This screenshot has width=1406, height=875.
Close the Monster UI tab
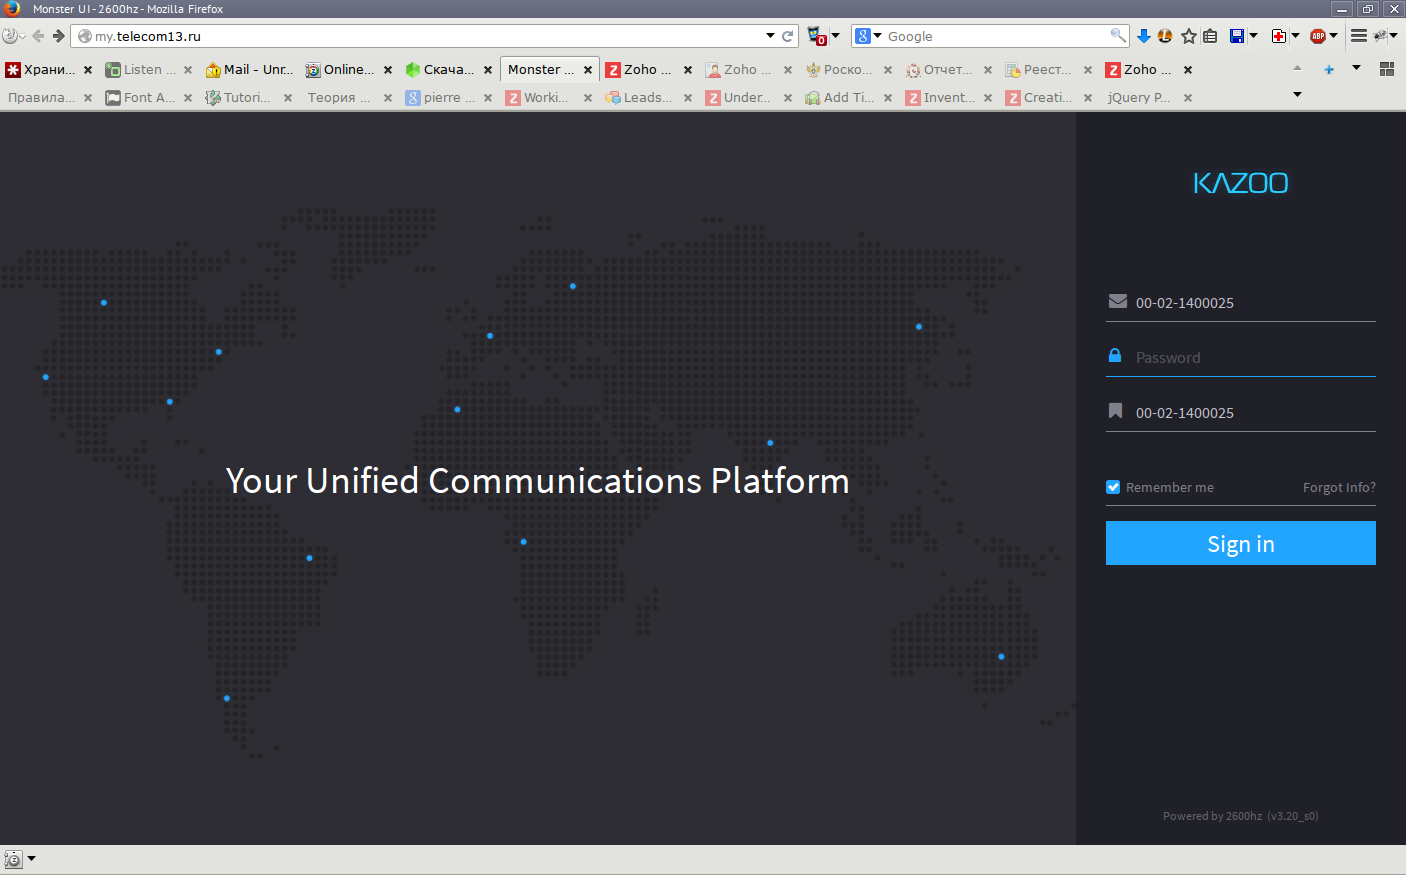click(588, 70)
